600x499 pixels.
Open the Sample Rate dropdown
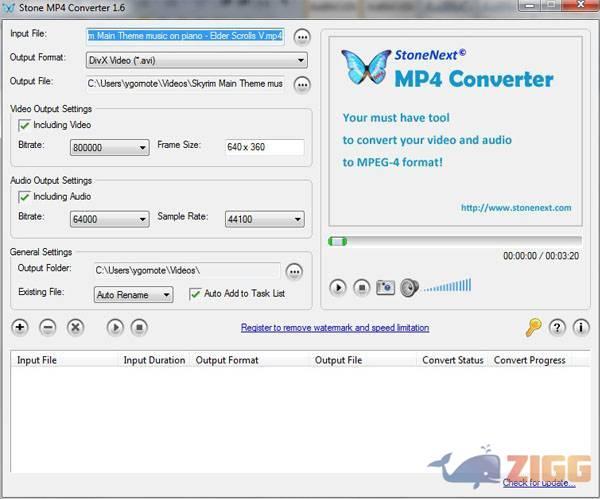pyautogui.click(x=297, y=220)
